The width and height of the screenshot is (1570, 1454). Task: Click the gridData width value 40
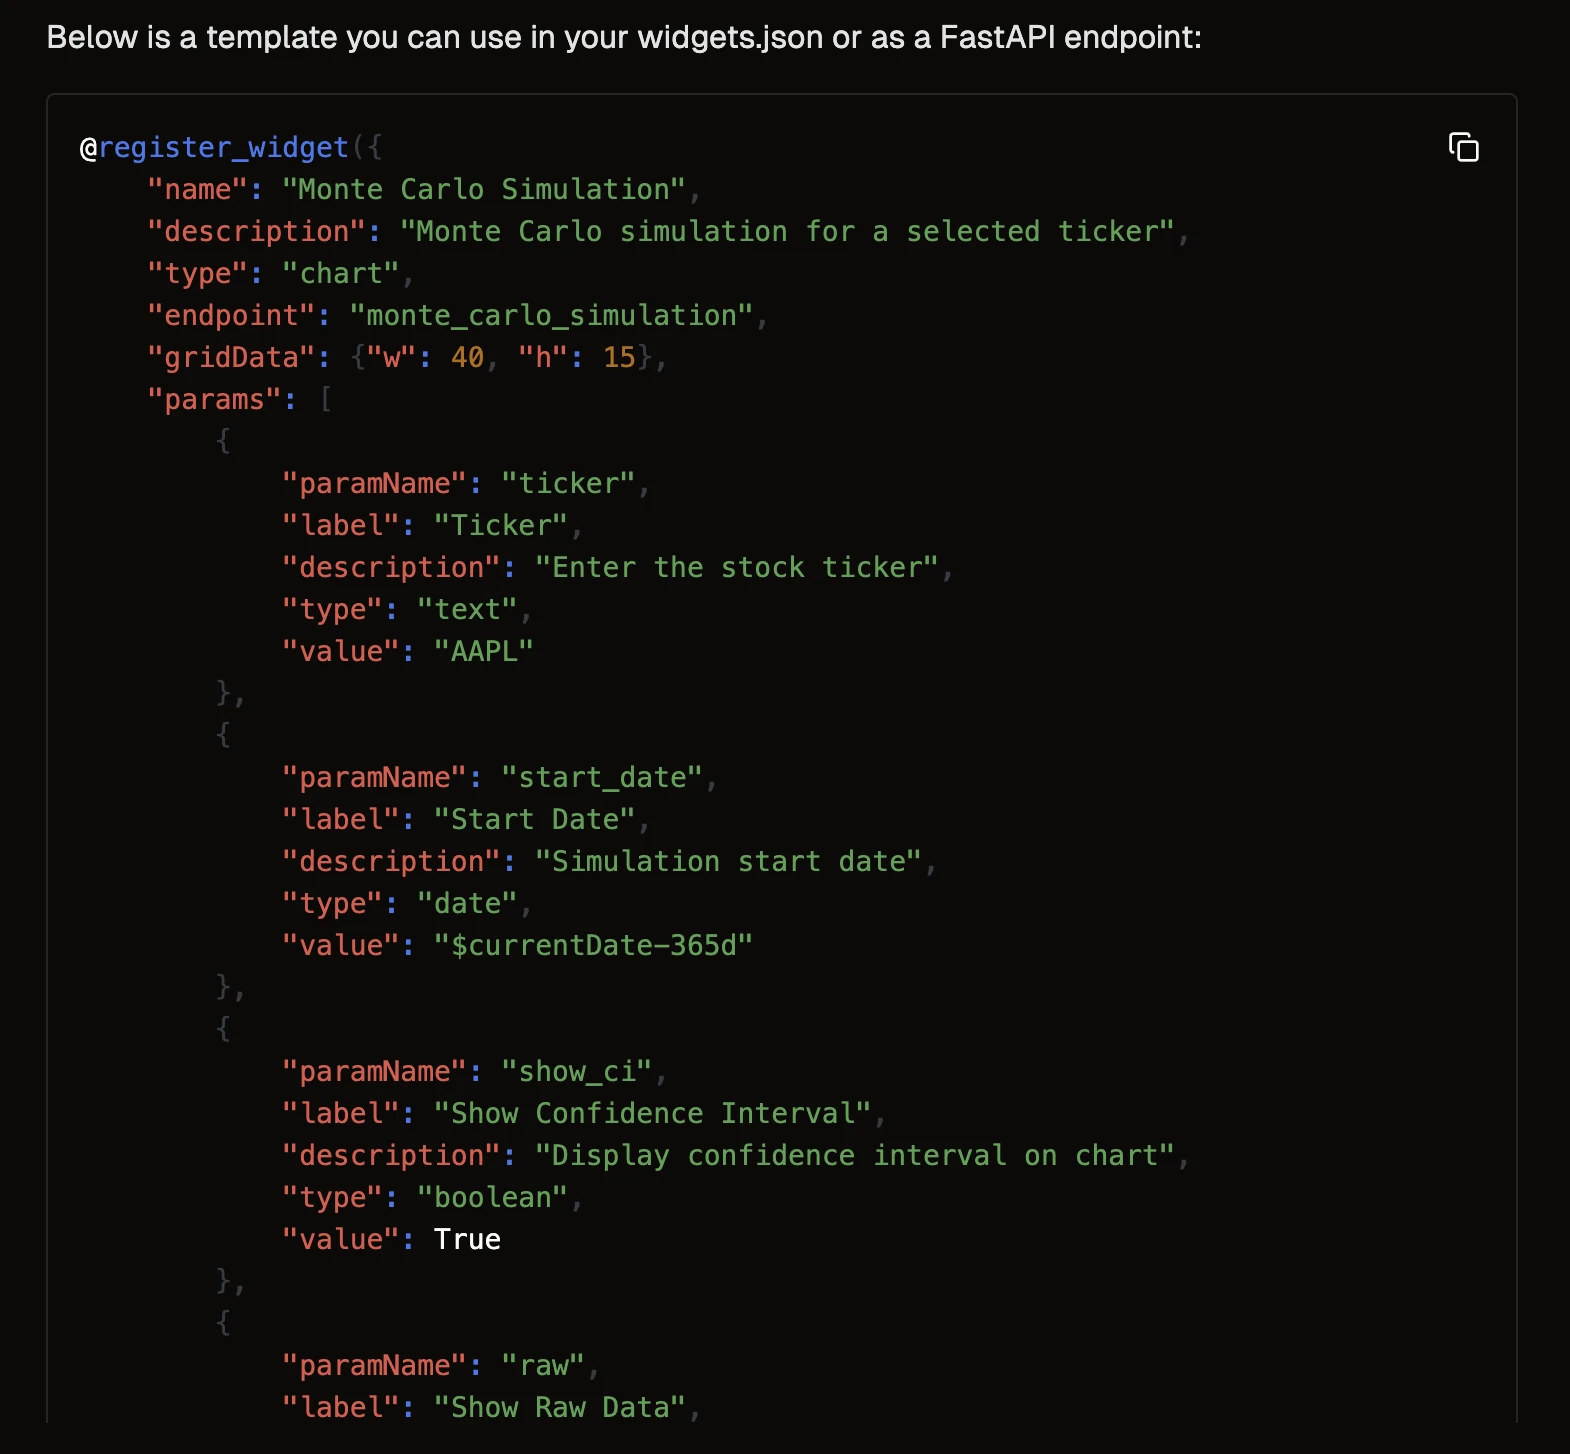click(x=467, y=358)
